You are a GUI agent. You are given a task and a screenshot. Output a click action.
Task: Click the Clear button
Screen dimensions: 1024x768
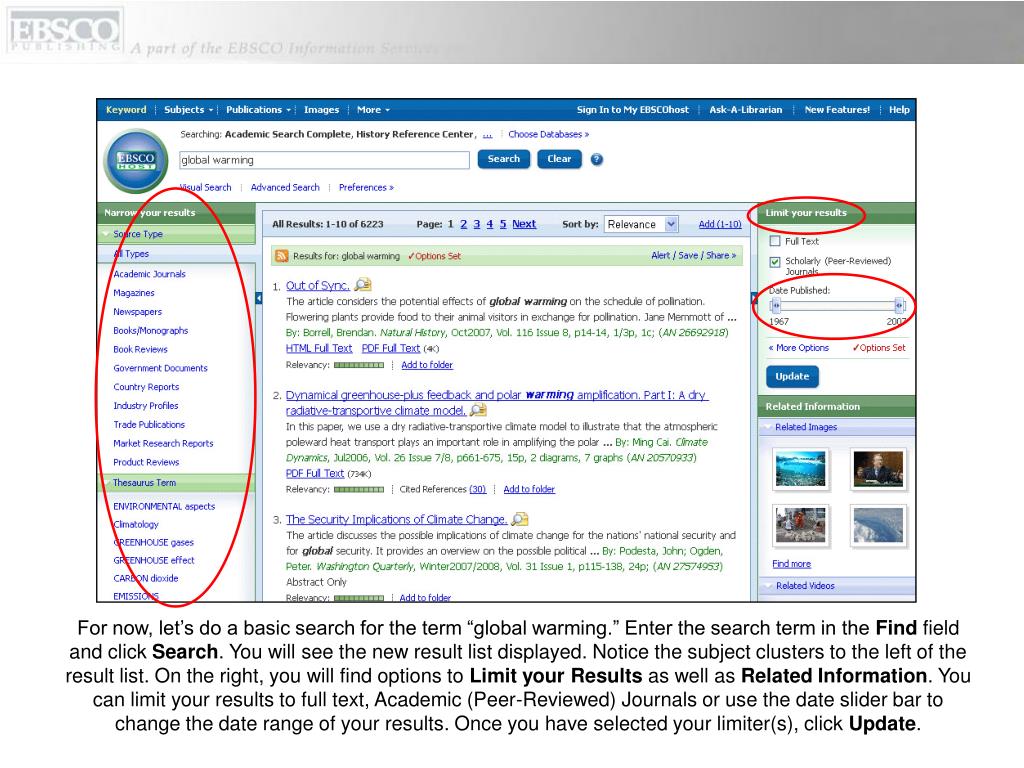pos(559,159)
